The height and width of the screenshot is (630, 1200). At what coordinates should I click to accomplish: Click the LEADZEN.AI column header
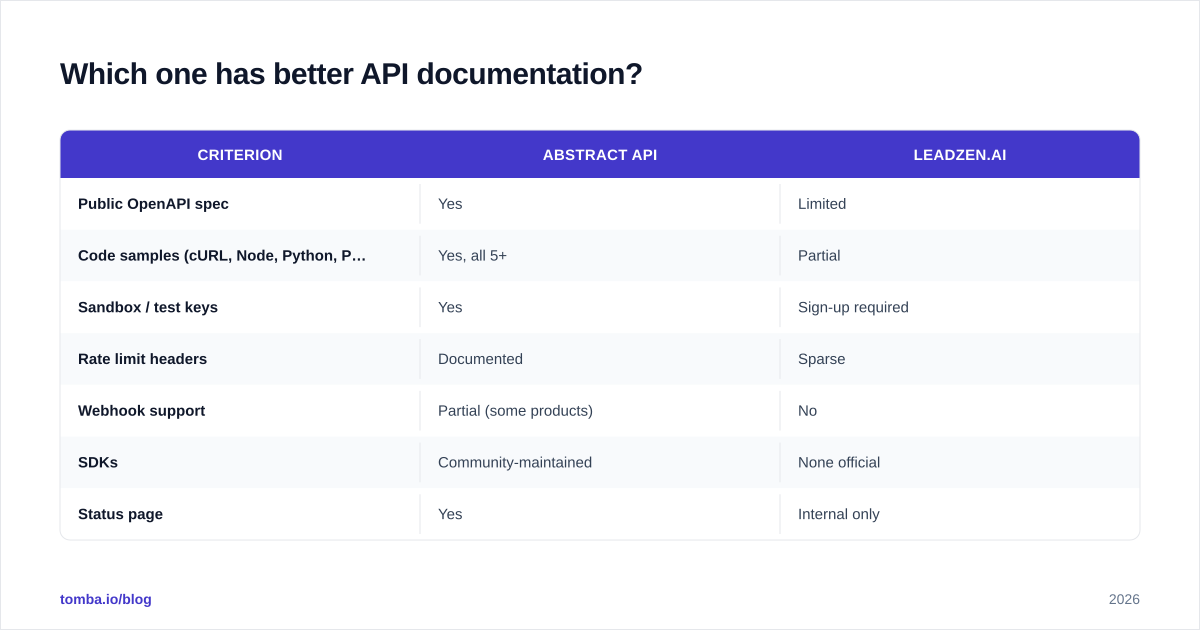(x=960, y=155)
